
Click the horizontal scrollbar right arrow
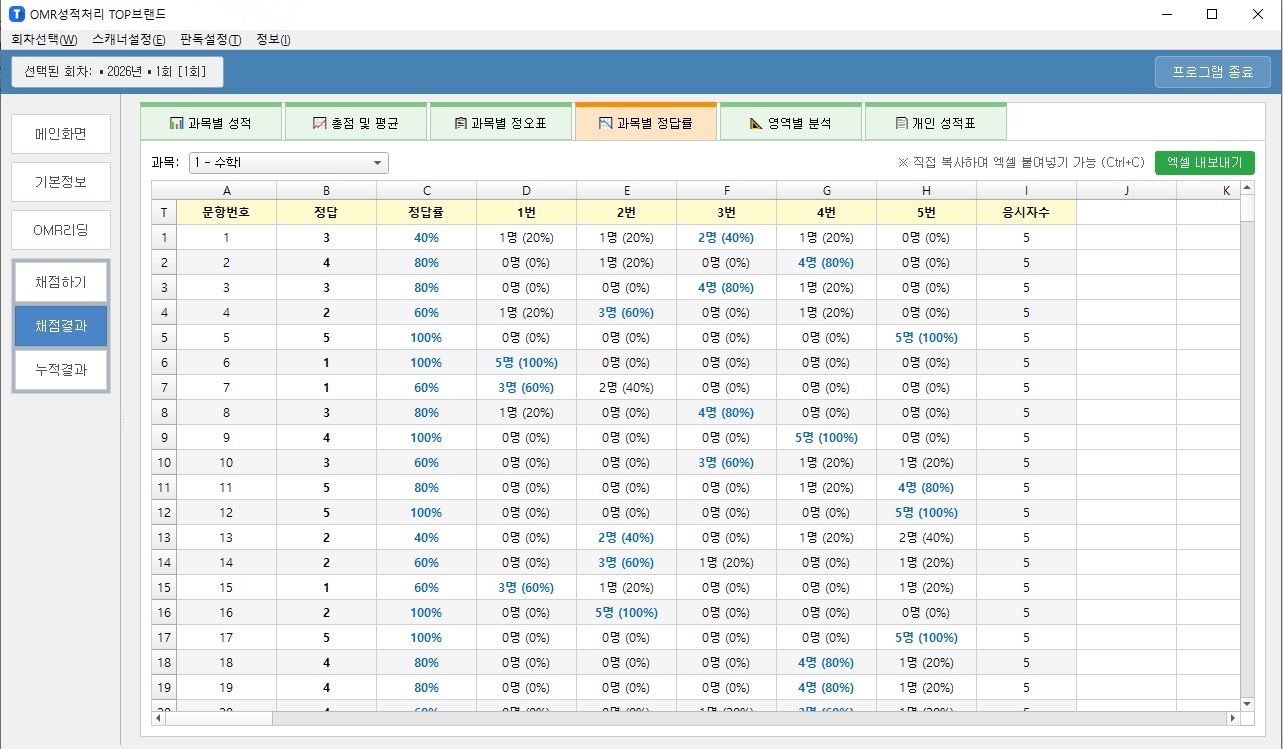click(1232, 718)
